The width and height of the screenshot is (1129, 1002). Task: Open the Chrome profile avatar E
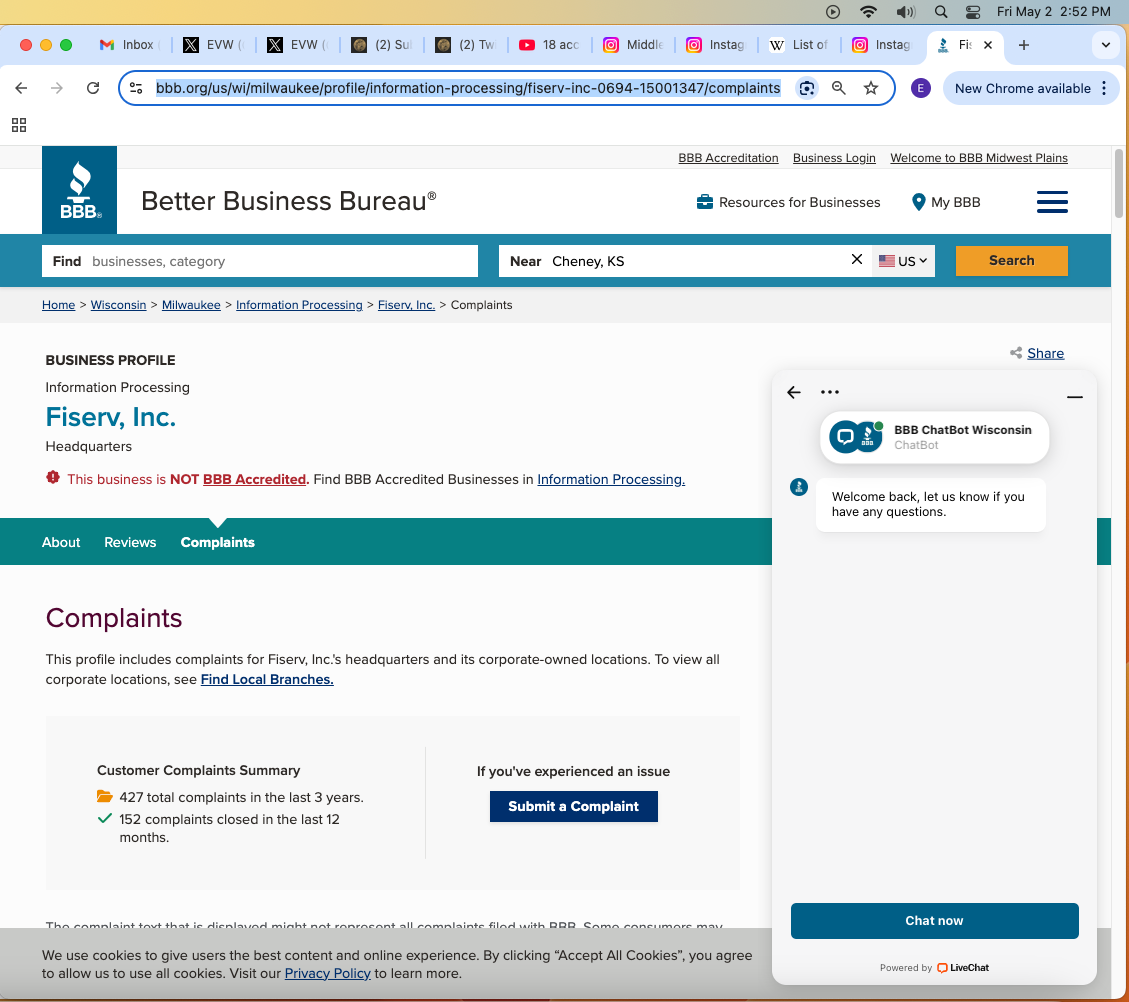920,88
